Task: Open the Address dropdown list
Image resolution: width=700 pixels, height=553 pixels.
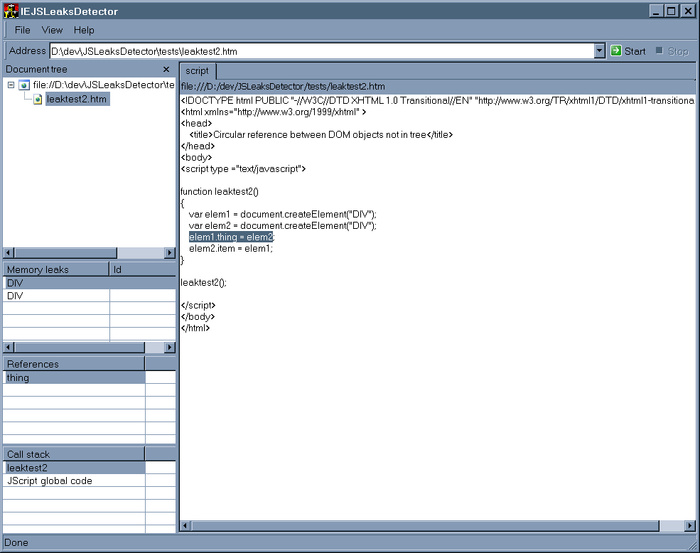Action: [600, 51]
